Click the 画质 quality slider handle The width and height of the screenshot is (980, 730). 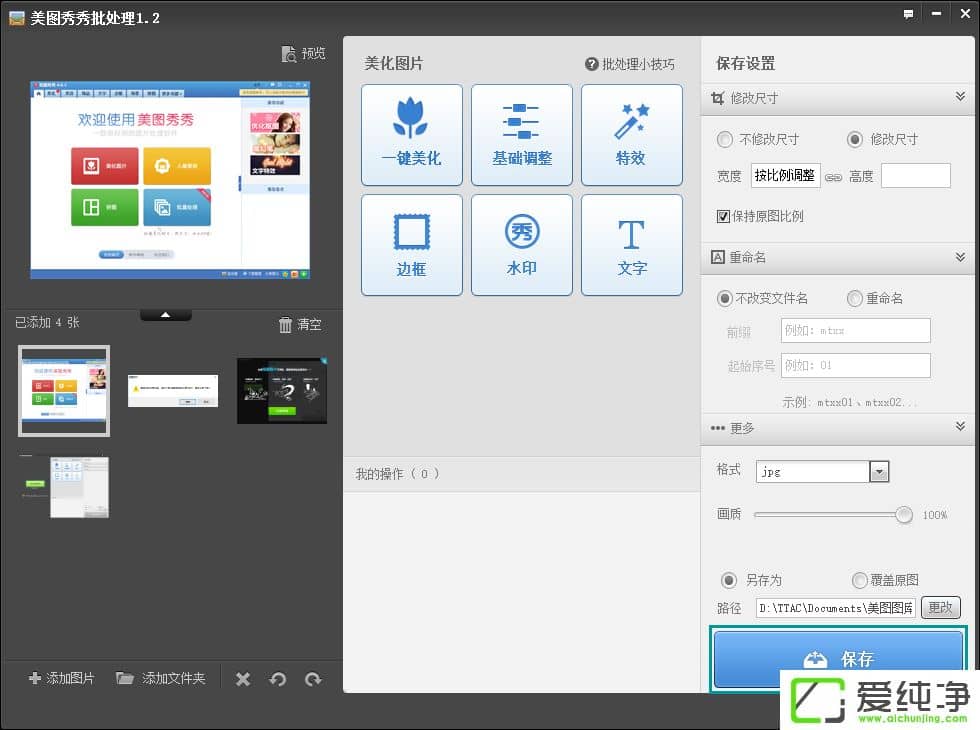(904, 515)
